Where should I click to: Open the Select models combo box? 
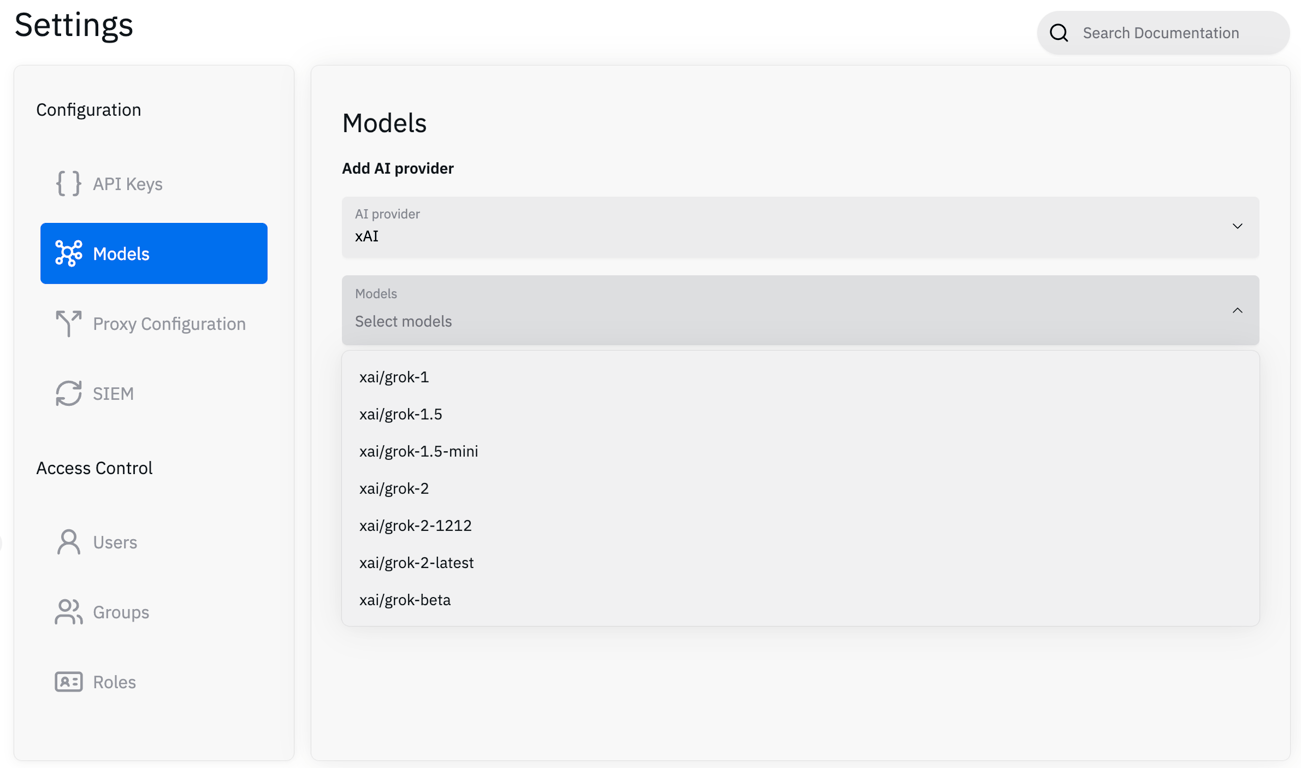click(780, 320)
